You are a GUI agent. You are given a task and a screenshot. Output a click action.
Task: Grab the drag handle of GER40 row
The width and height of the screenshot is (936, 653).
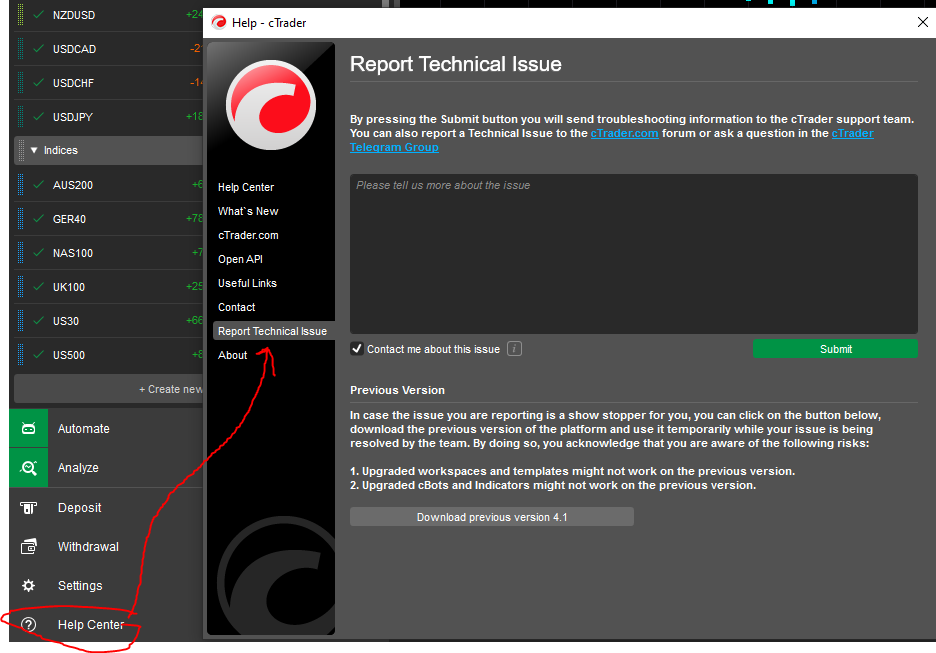(21, 218)
